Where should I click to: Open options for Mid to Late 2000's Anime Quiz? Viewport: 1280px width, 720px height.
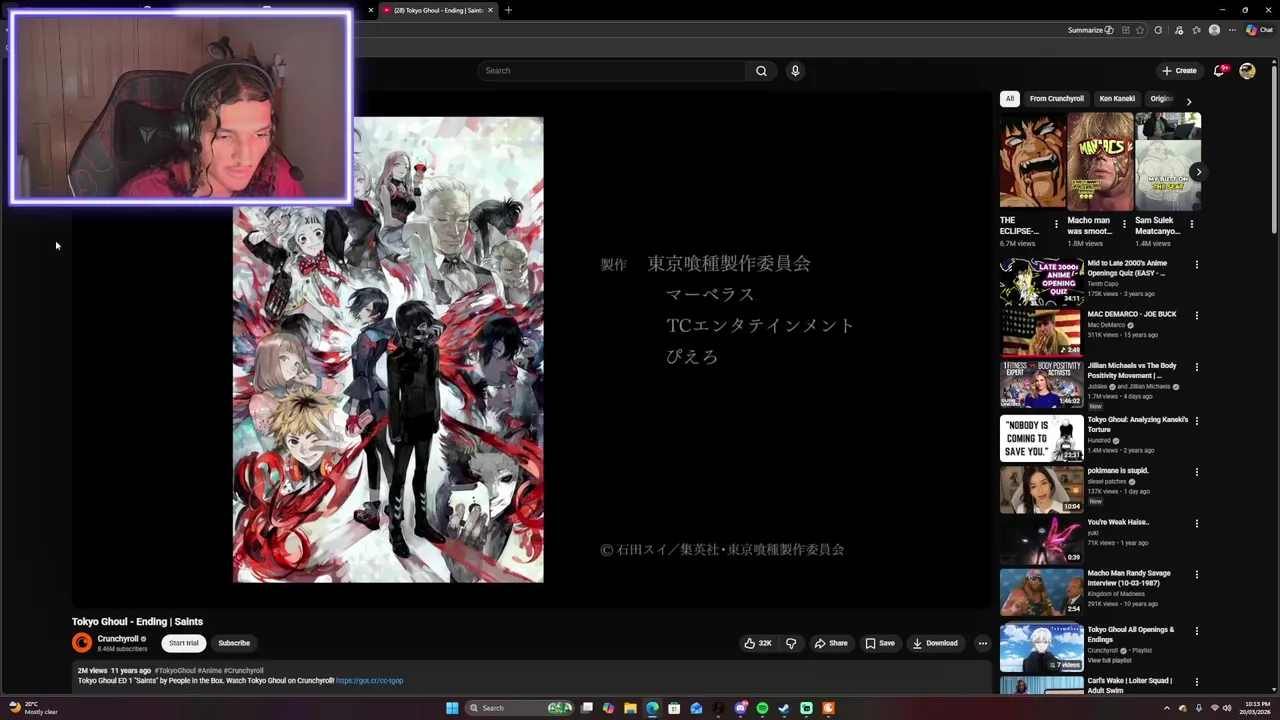click(x=1196, y=265)
